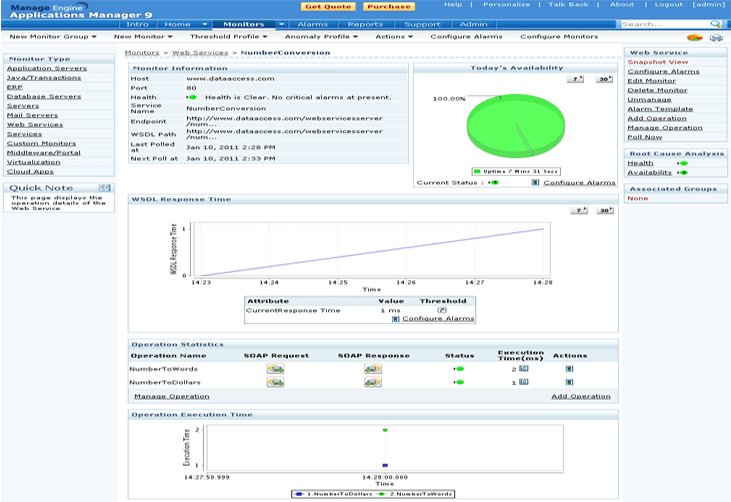731x502 pixels.
Task: Click CurrentResponse Time threshold icon
Action: (x=442, y=310)
